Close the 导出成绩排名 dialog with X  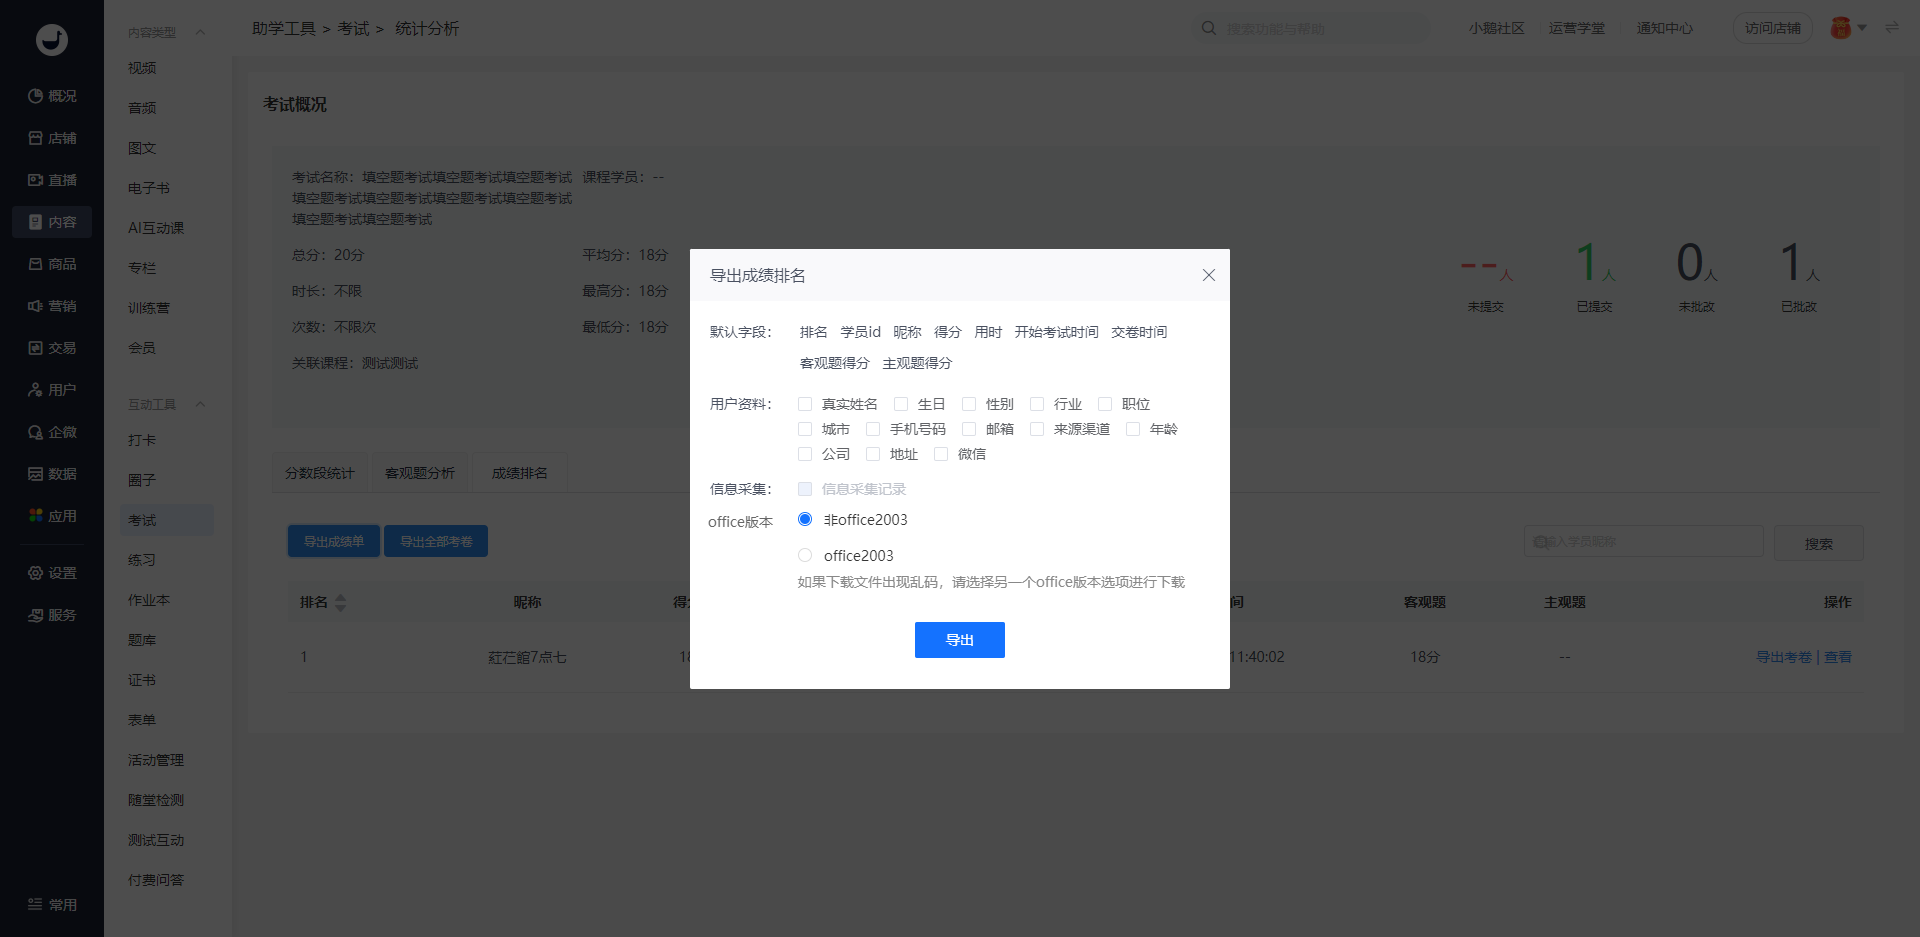pos(1208,275)
